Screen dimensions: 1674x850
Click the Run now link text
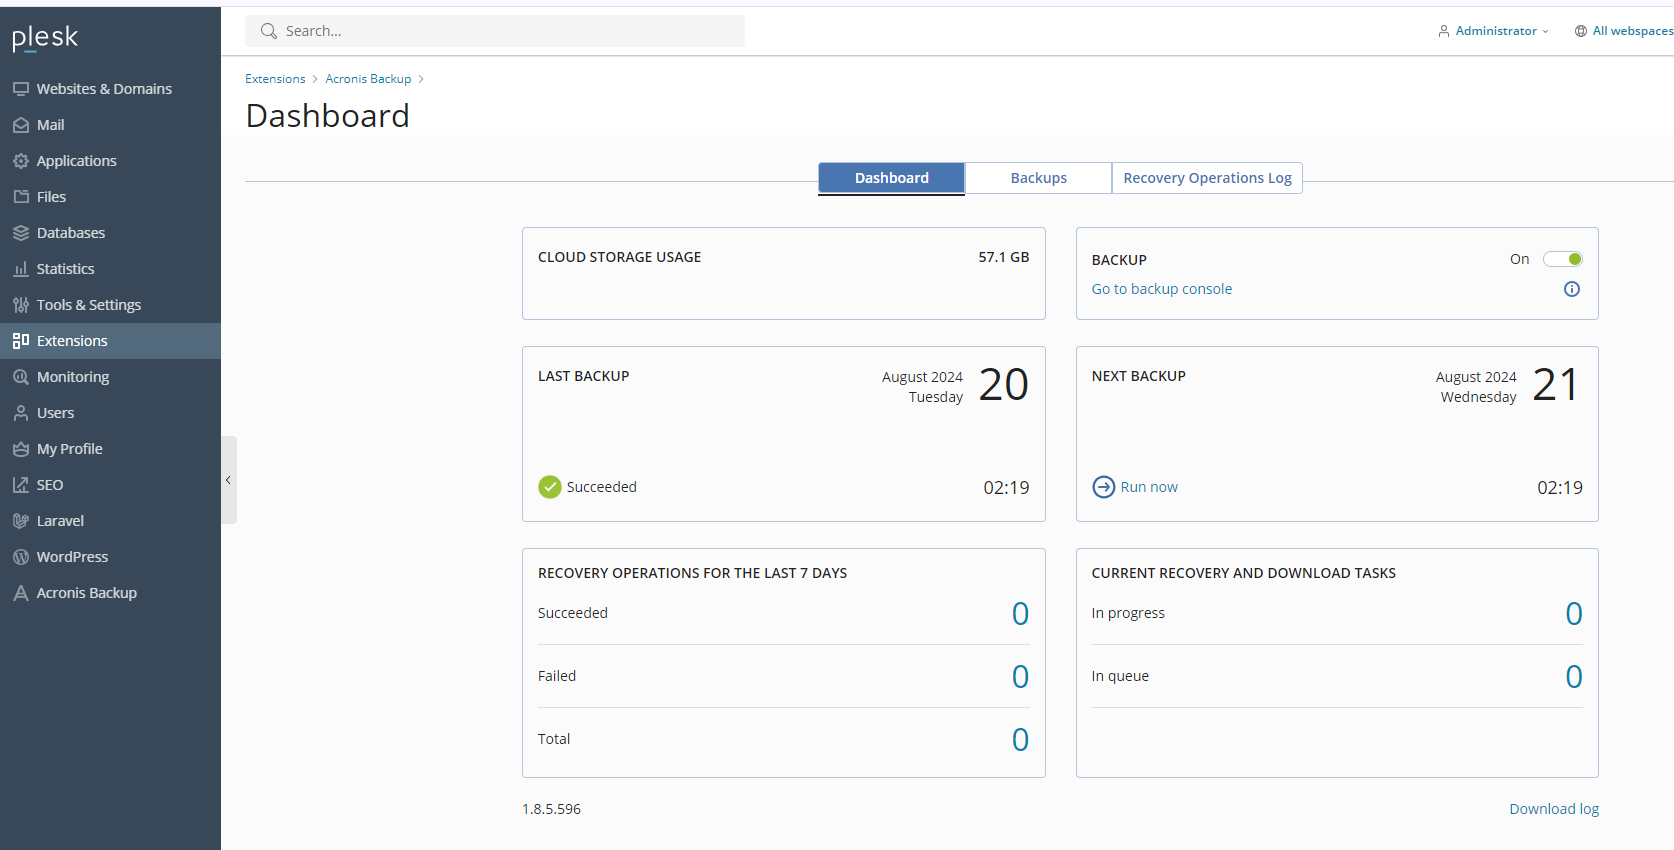pos(1149,487)
